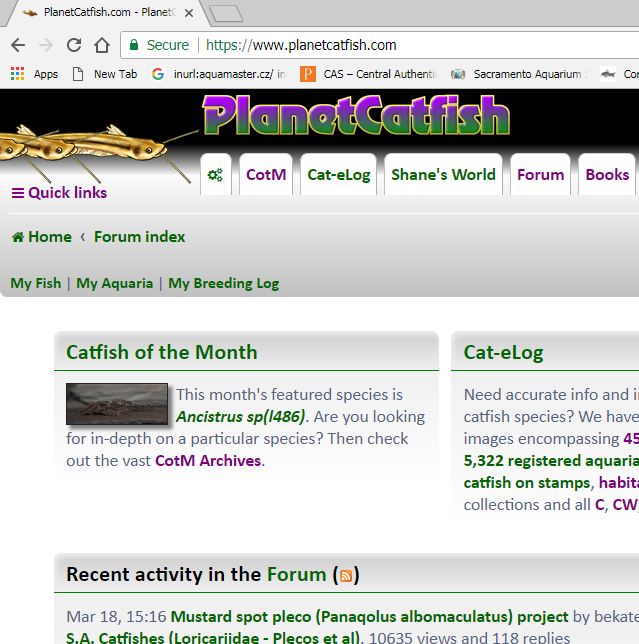Screen dimensions: 639x644
Task: Open the Ancistrus sp(l486) species link
Action: 241,417
